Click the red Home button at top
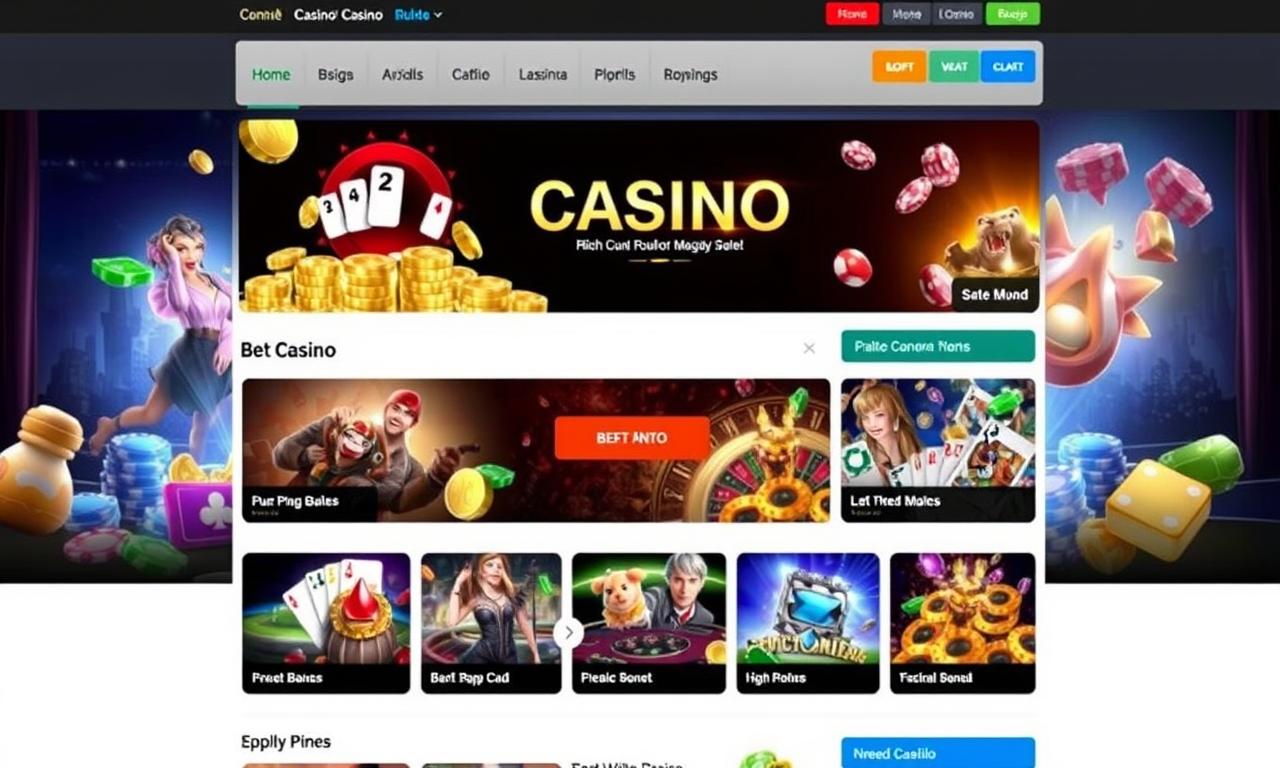Screen dimensions: 1280x768 coord(852,14)
